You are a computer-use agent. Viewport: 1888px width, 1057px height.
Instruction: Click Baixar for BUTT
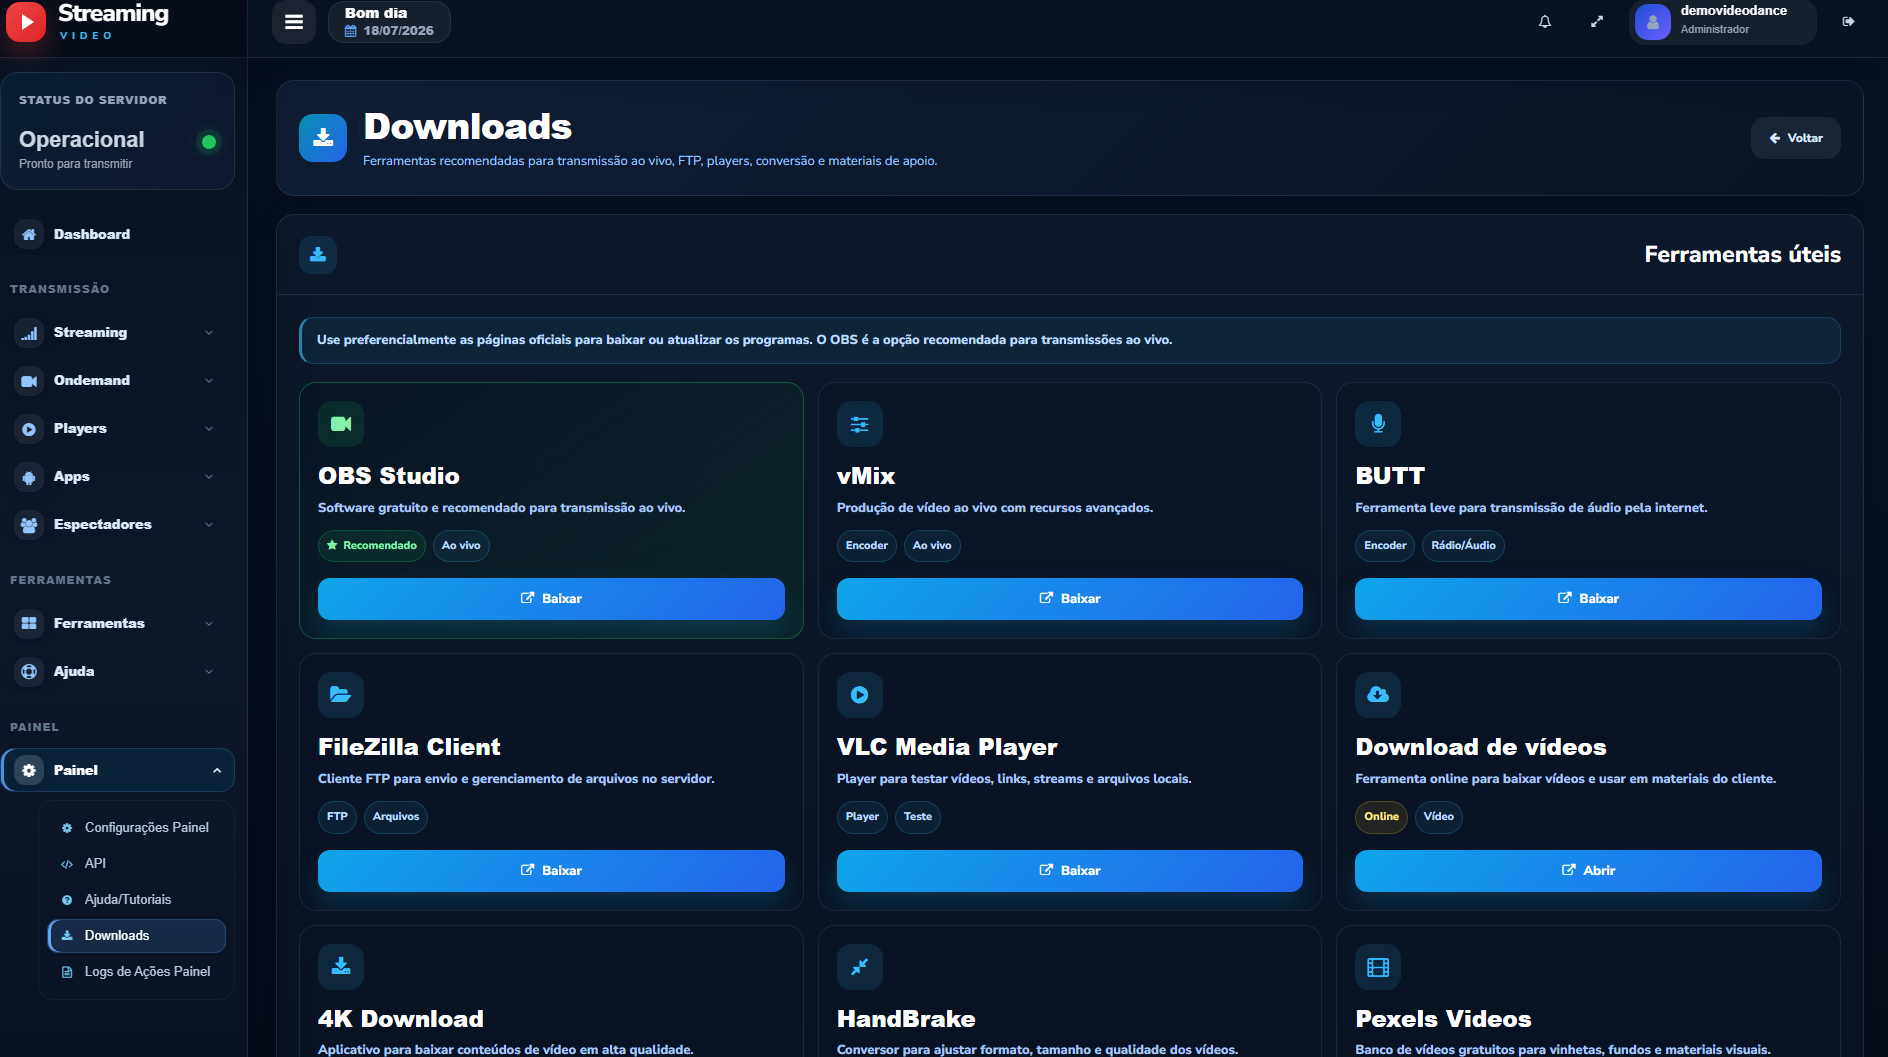[1588, 598]
